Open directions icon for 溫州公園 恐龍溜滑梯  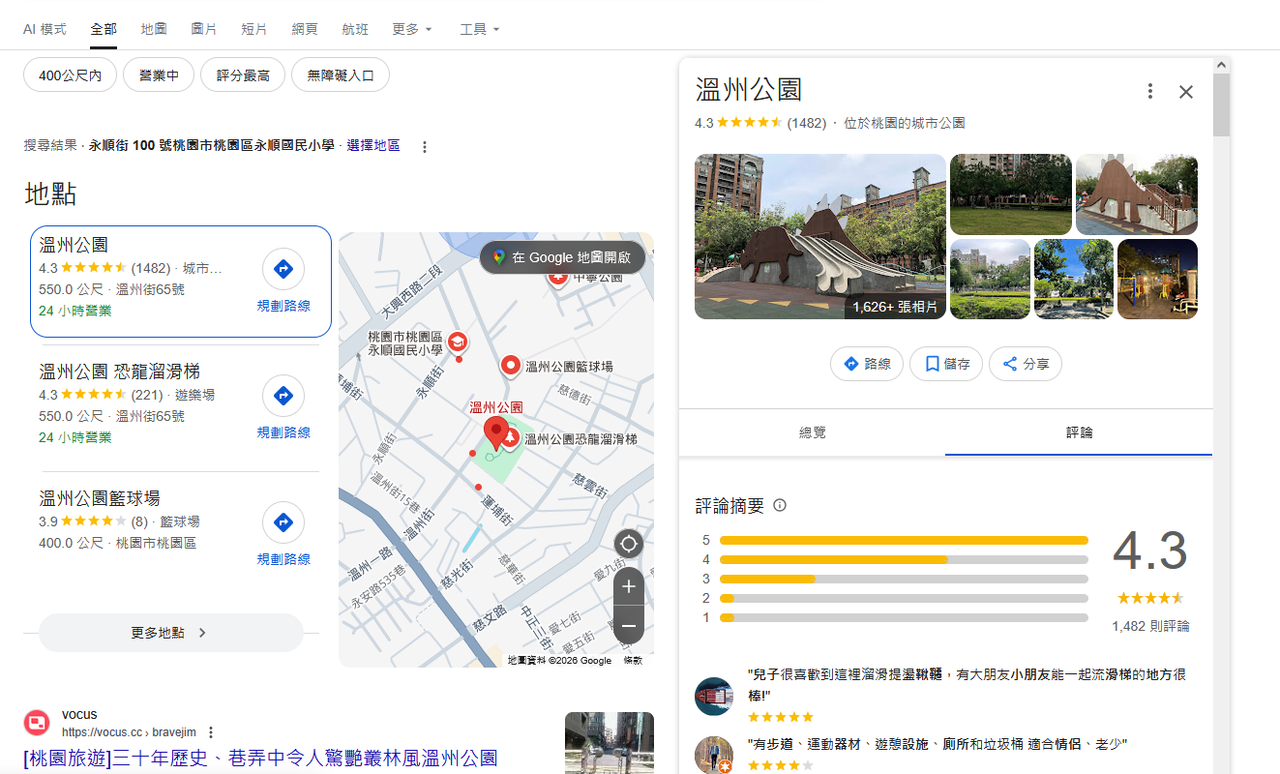(283, 396)
